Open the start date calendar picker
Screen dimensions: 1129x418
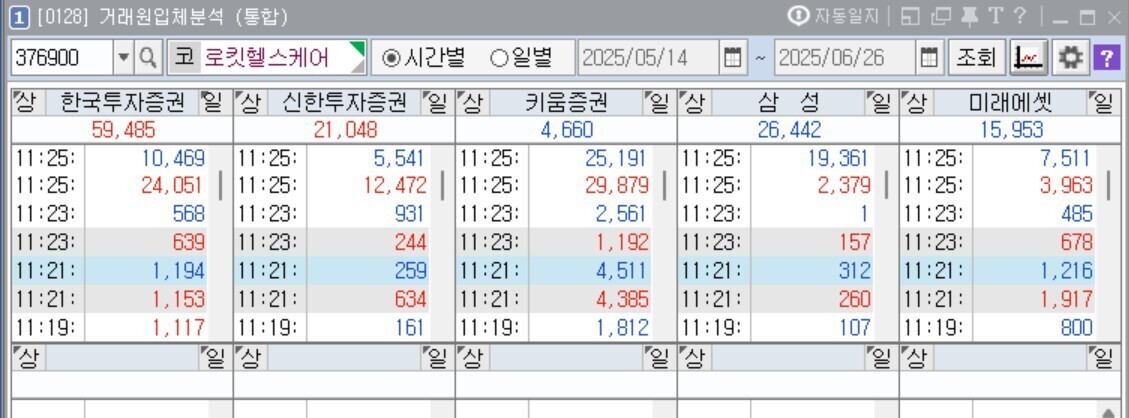tap(732, 58)
